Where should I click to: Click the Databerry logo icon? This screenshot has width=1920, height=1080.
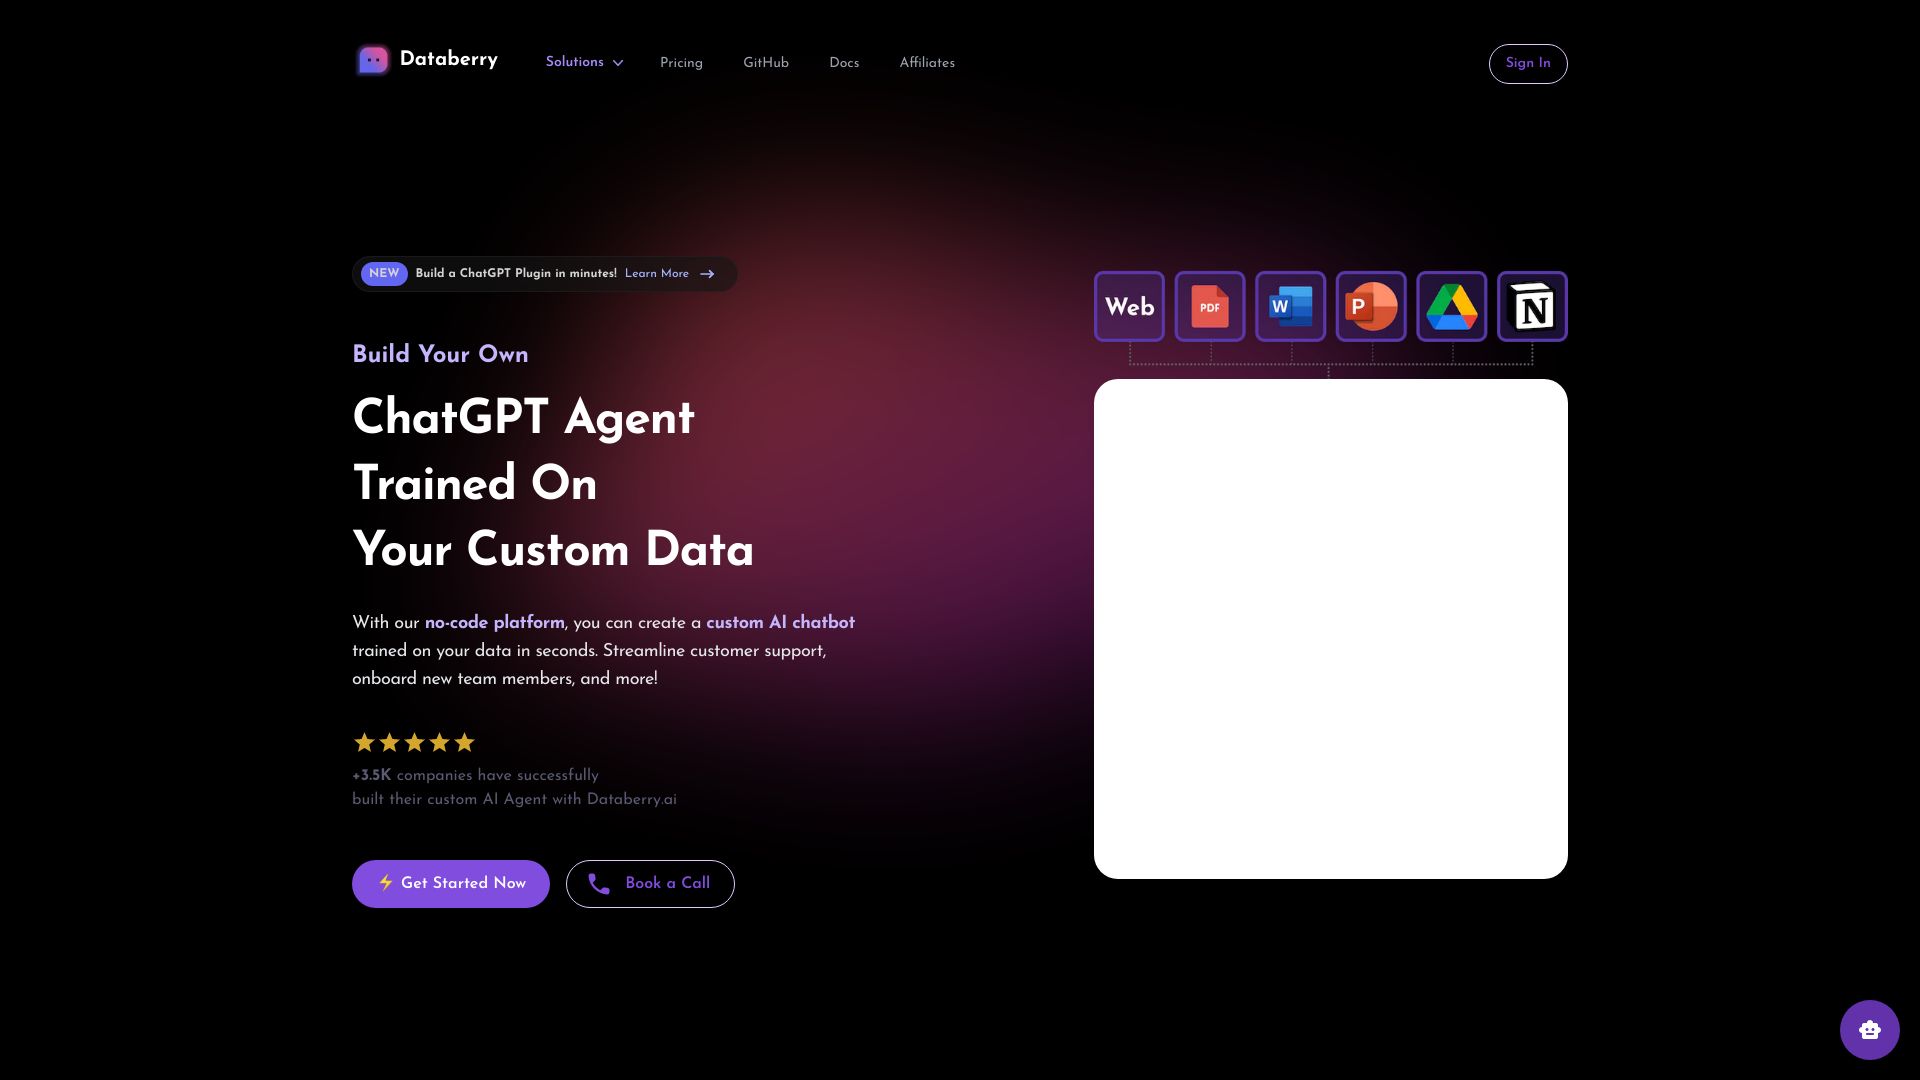coord(373,61)
